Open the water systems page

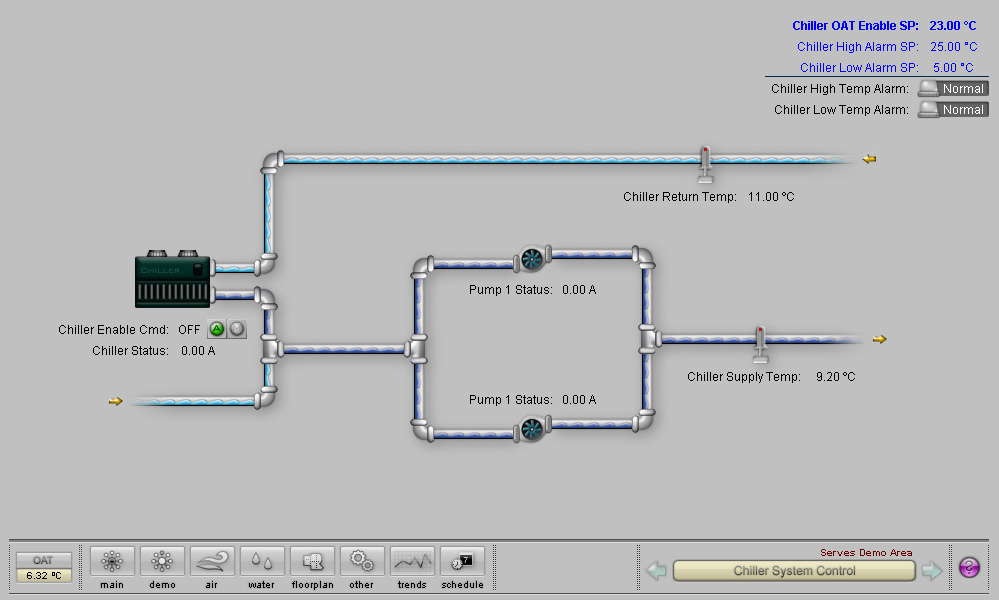click(x=262, y=561)
